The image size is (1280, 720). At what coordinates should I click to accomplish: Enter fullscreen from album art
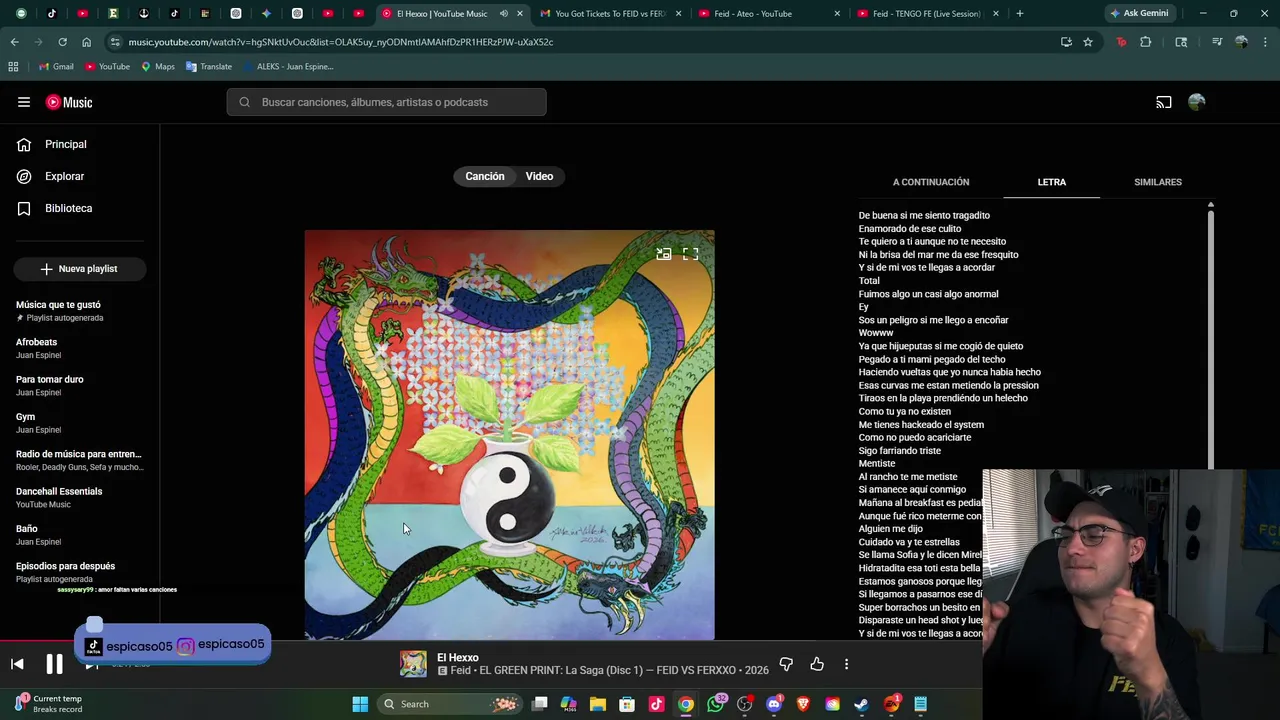coord(691,254)
